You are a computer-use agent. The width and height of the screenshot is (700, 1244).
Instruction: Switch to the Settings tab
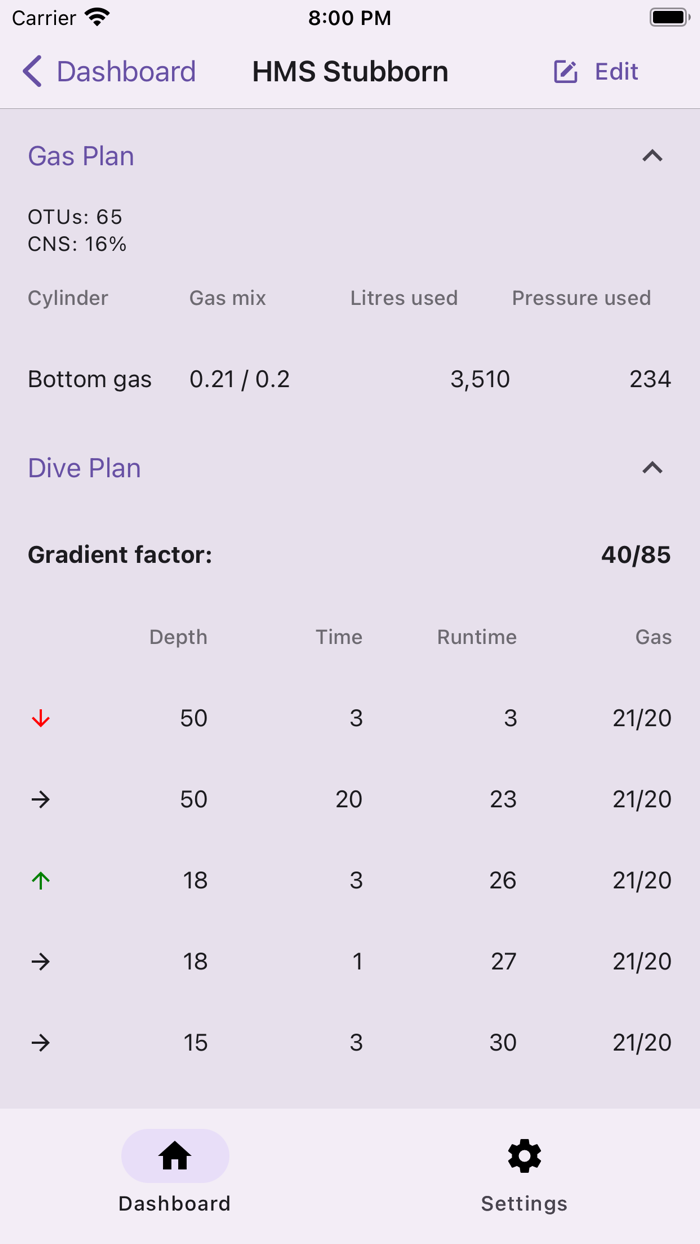coord(524,1175)
